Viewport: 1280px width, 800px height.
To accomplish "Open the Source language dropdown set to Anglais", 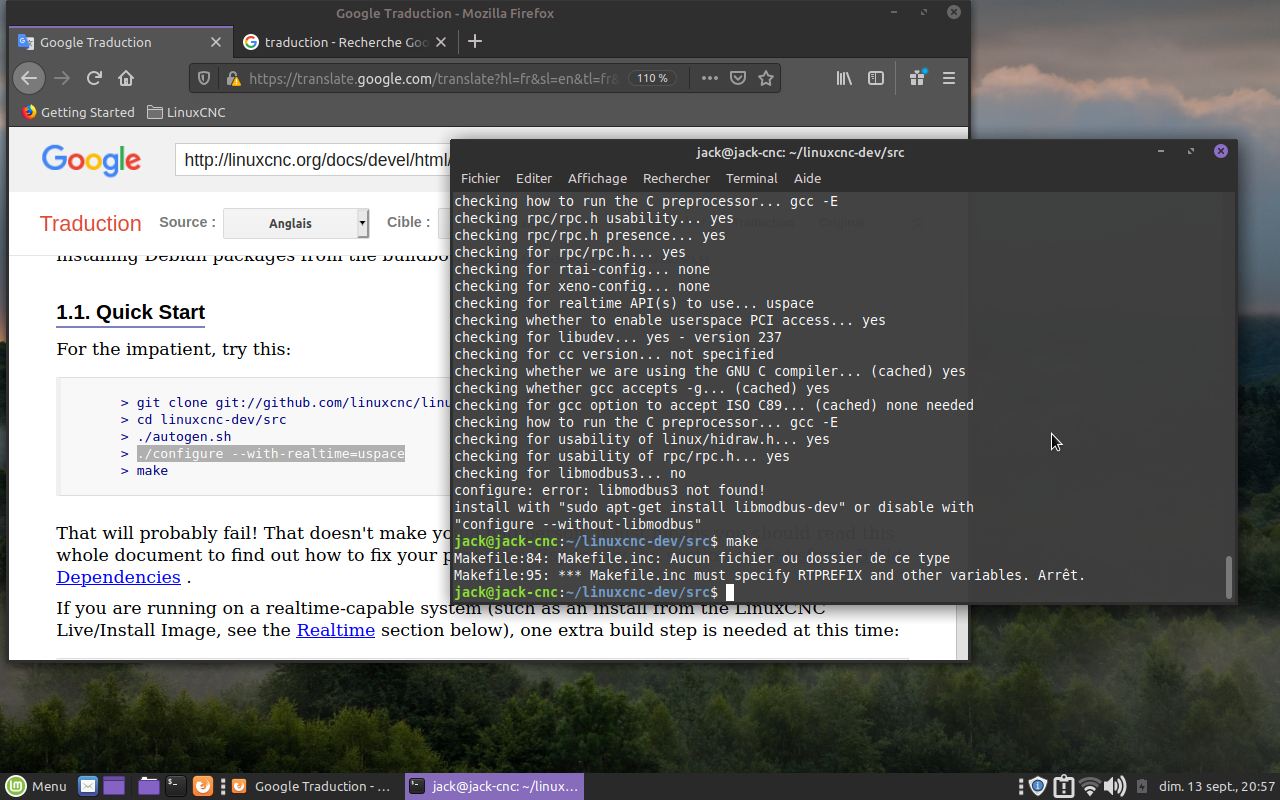I will tap(296, 223).
